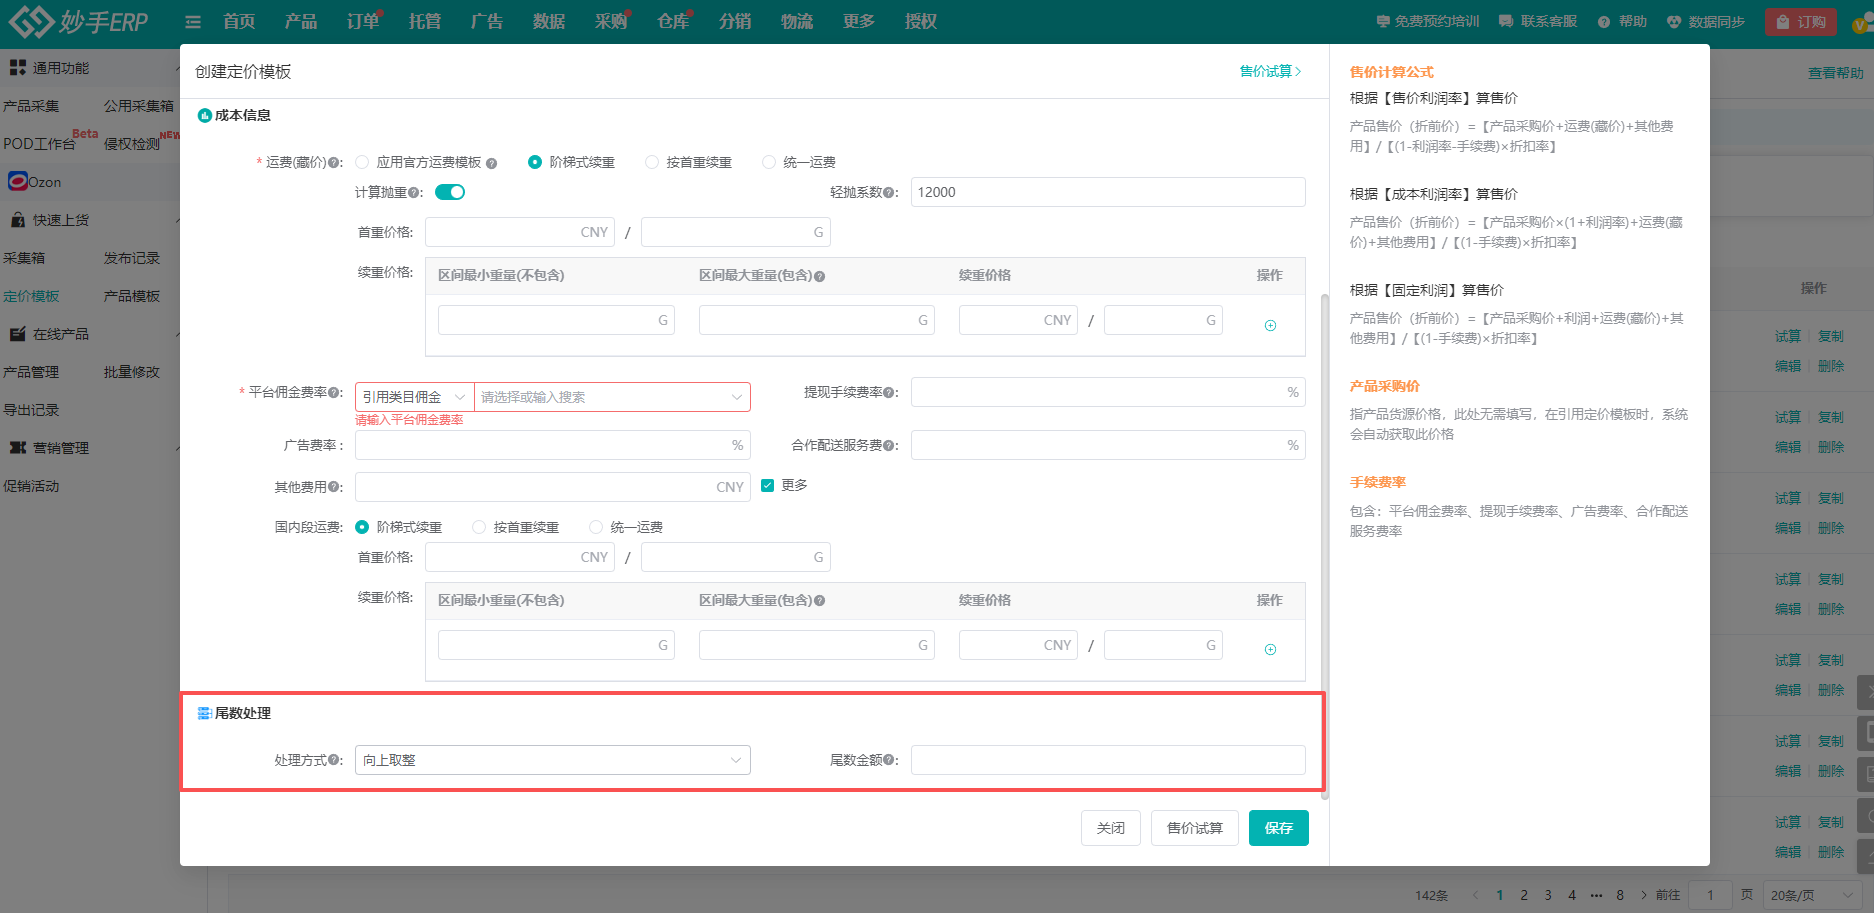Uncheck the 更多 checkbox

[x=767, y=486]
